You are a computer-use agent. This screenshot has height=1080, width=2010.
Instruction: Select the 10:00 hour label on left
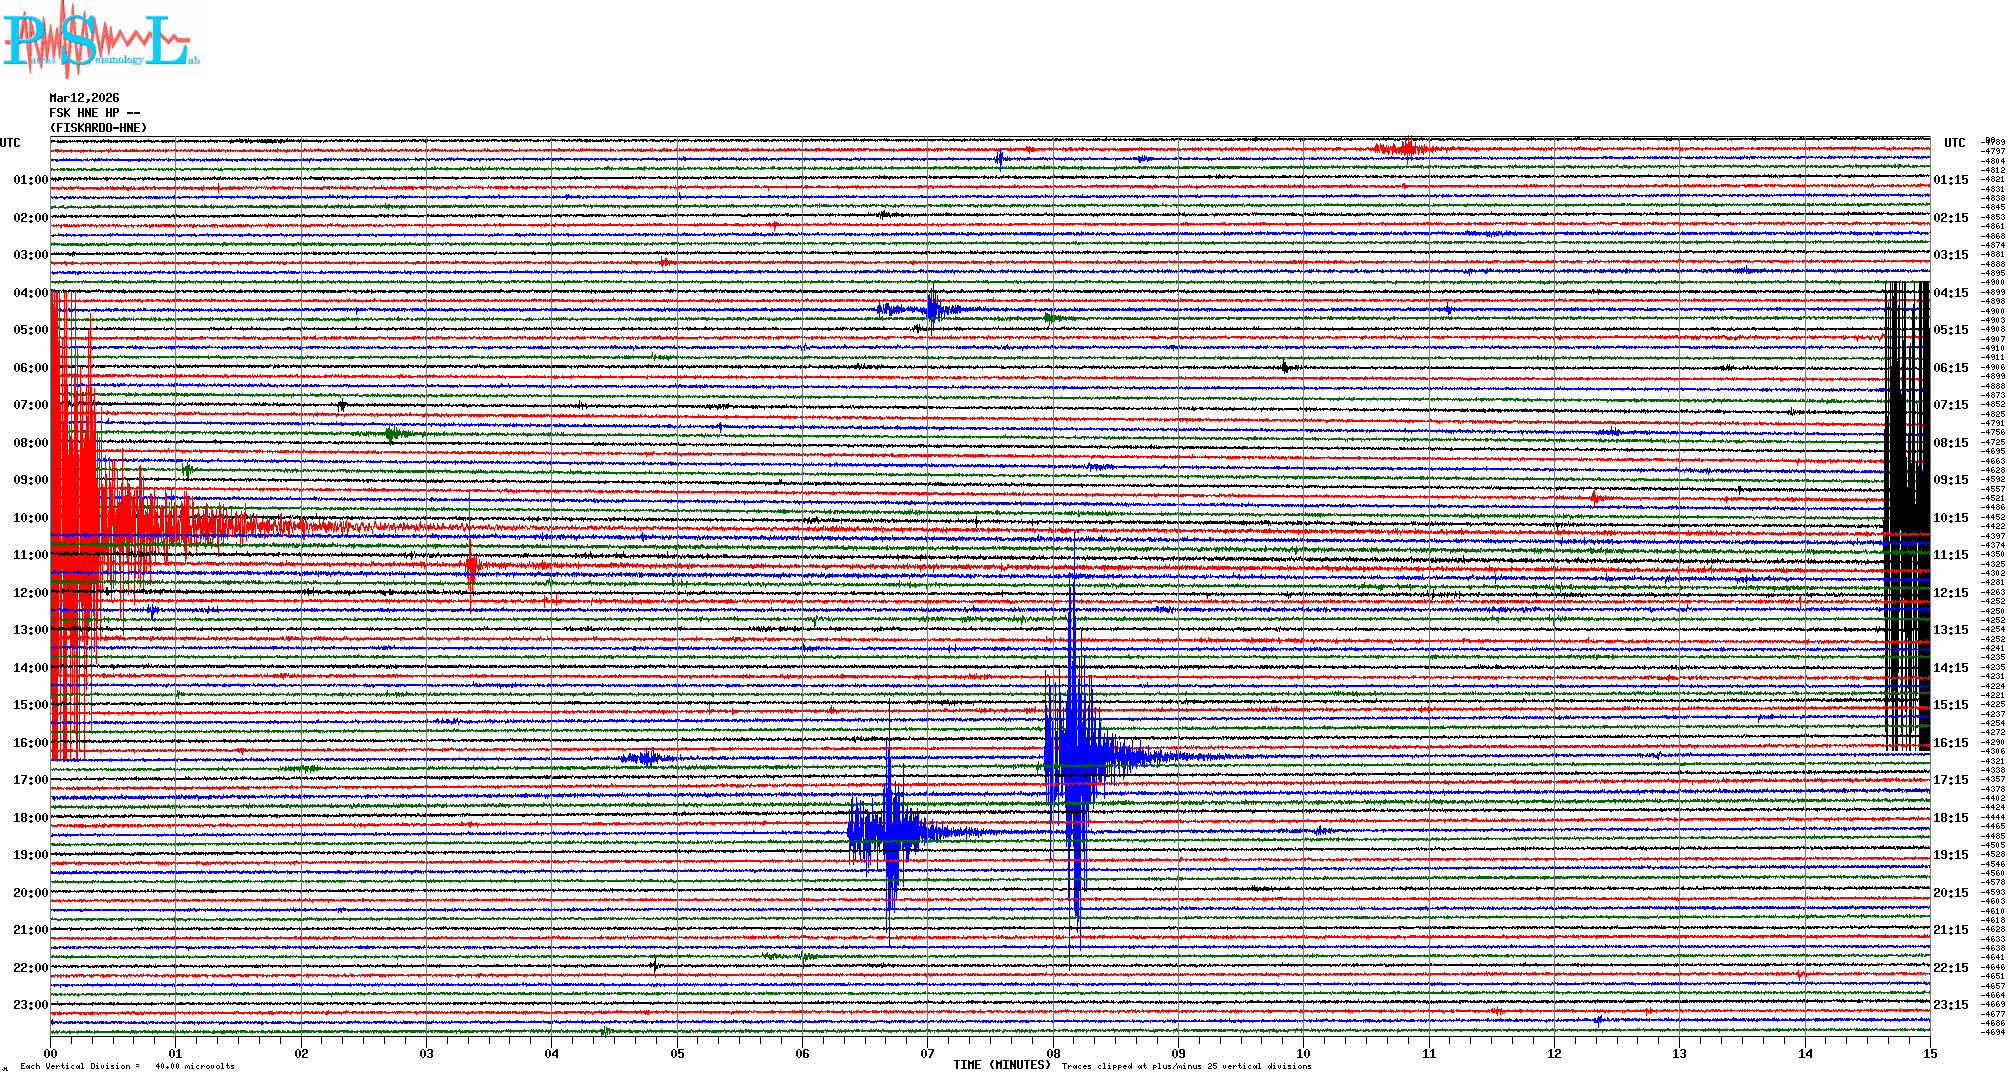30,518
